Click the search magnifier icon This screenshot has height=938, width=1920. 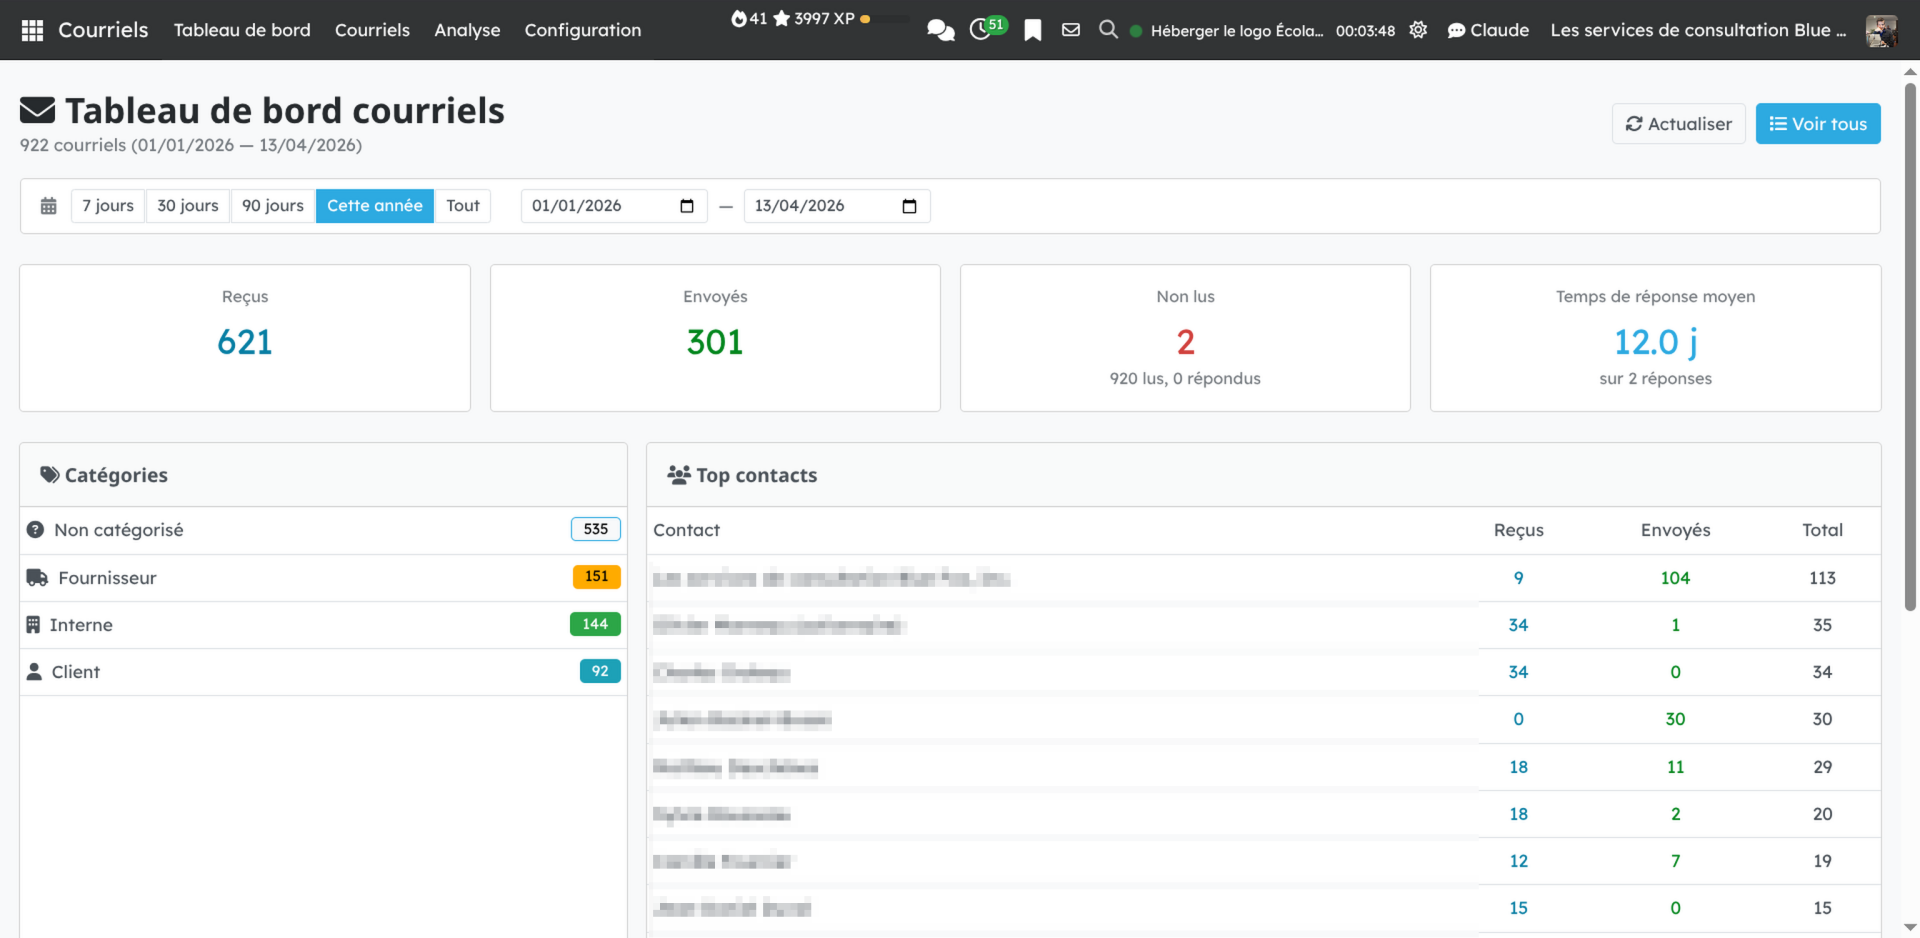(1108, 30)
